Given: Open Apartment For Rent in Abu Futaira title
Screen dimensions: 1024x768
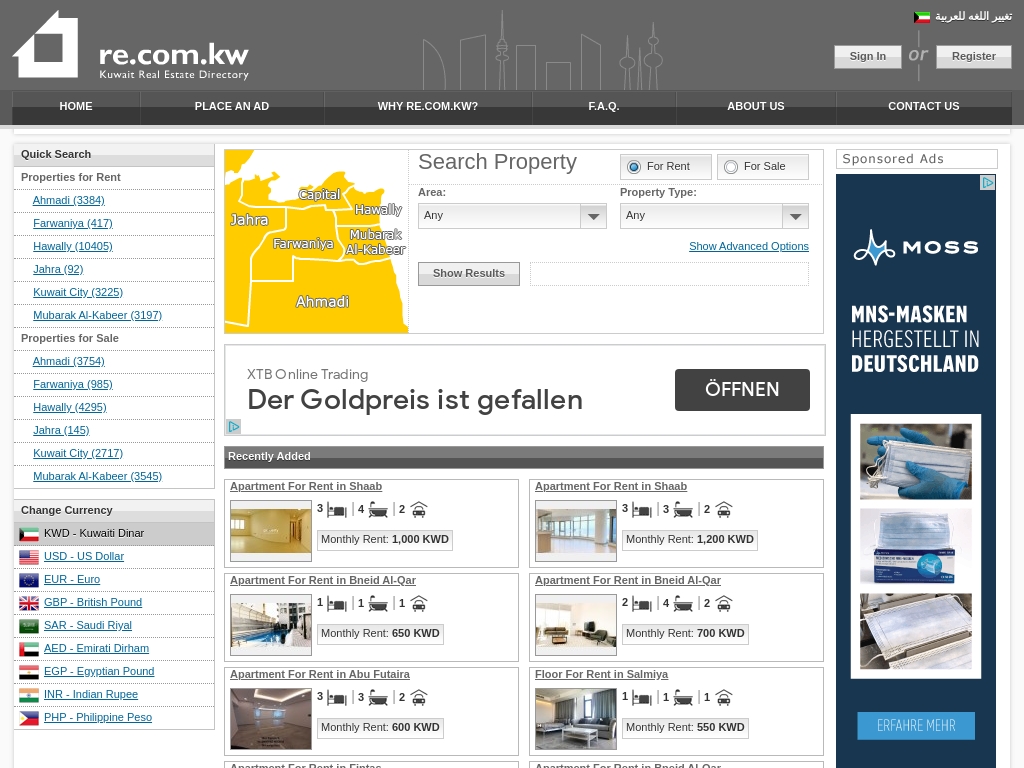Looking at the screenshot, I should [x=319, y=674].
